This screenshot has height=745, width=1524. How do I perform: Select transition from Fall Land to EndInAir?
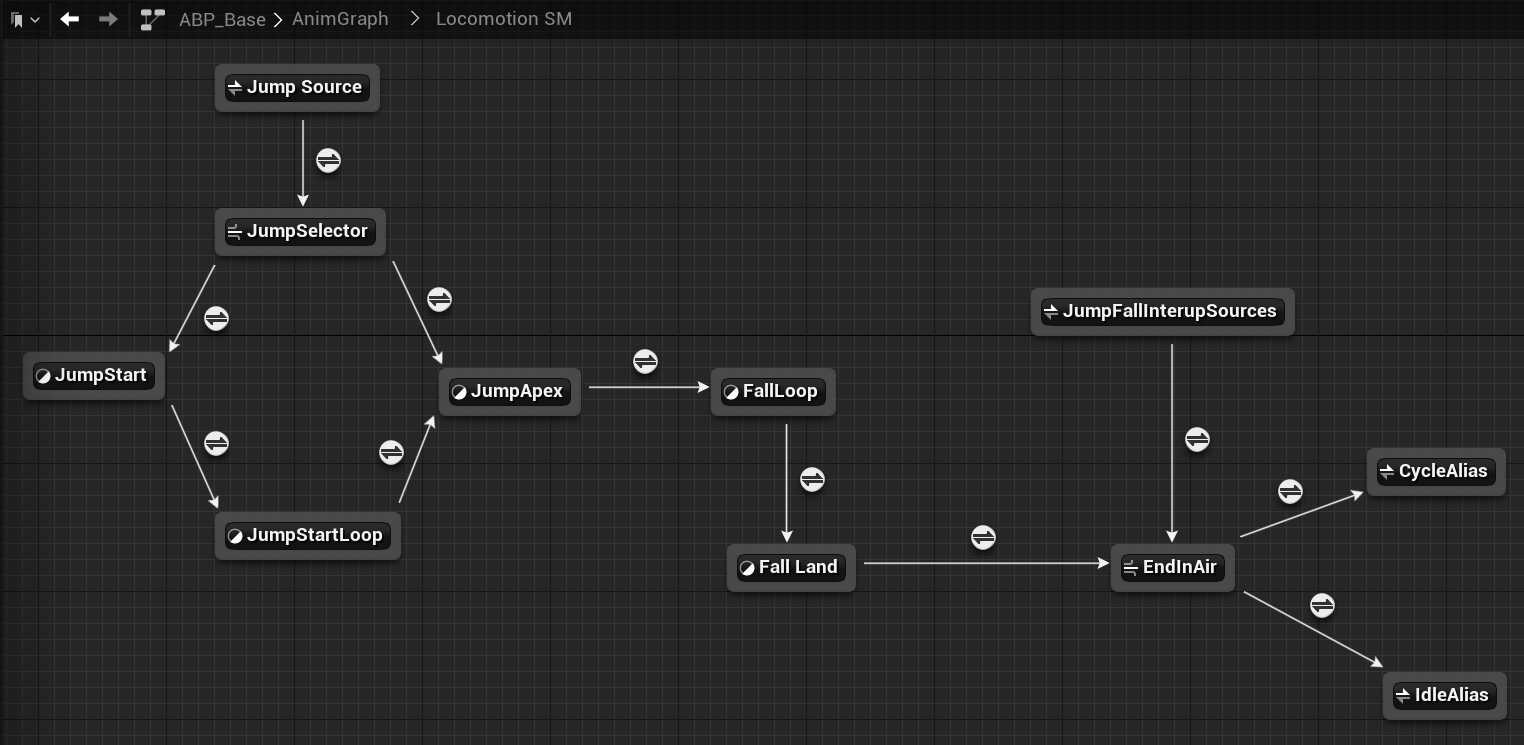coord(983,537)
